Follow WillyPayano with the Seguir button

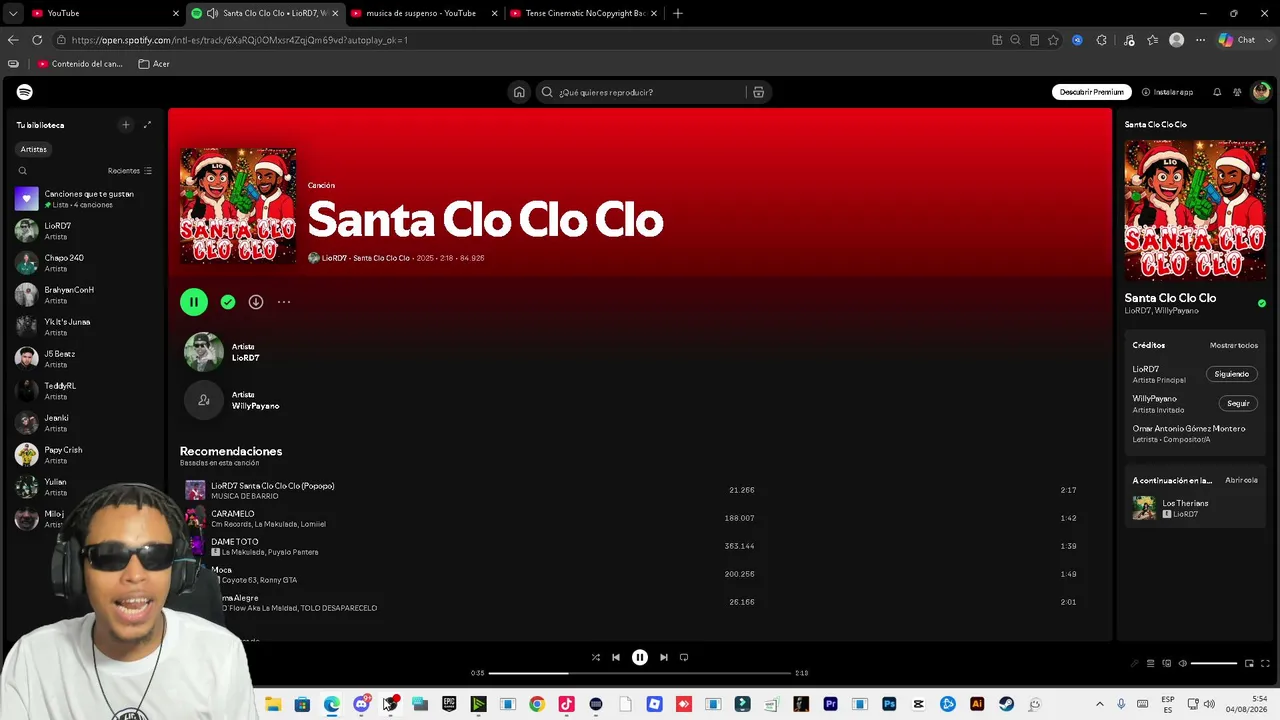[x=1238, y=403]
